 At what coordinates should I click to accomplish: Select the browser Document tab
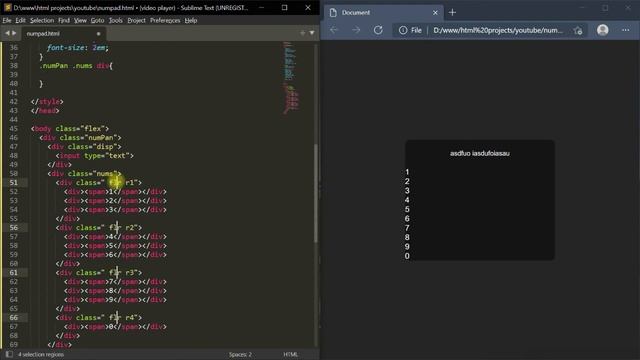[384, 13]
